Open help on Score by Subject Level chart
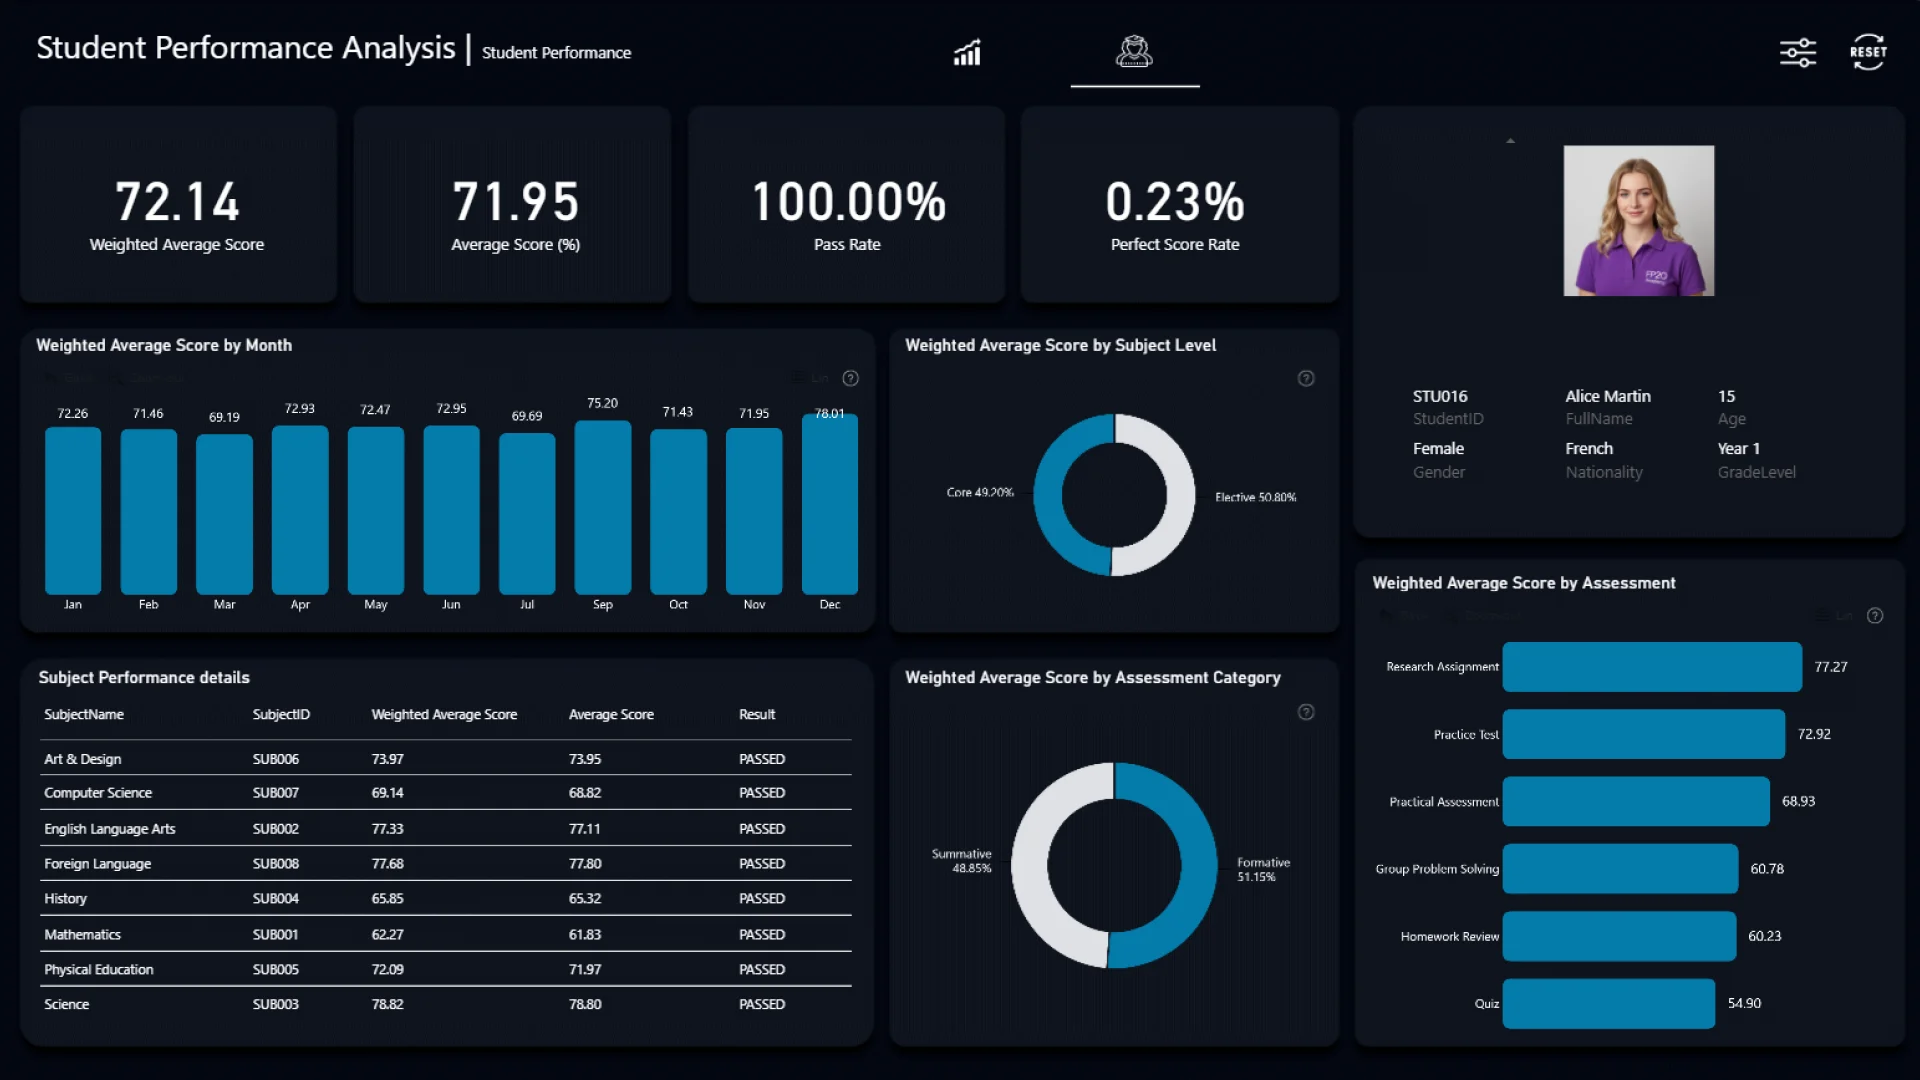The image size is (1920, 1080). [1305, 378]
